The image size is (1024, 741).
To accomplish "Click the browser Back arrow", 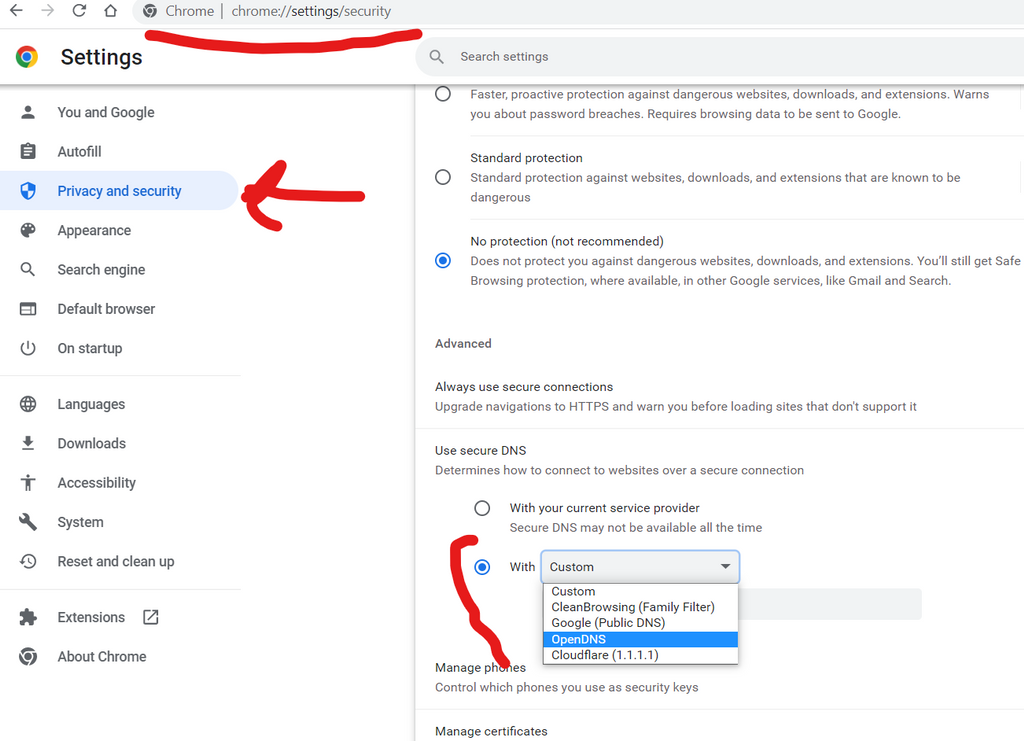I will [16, 10].
